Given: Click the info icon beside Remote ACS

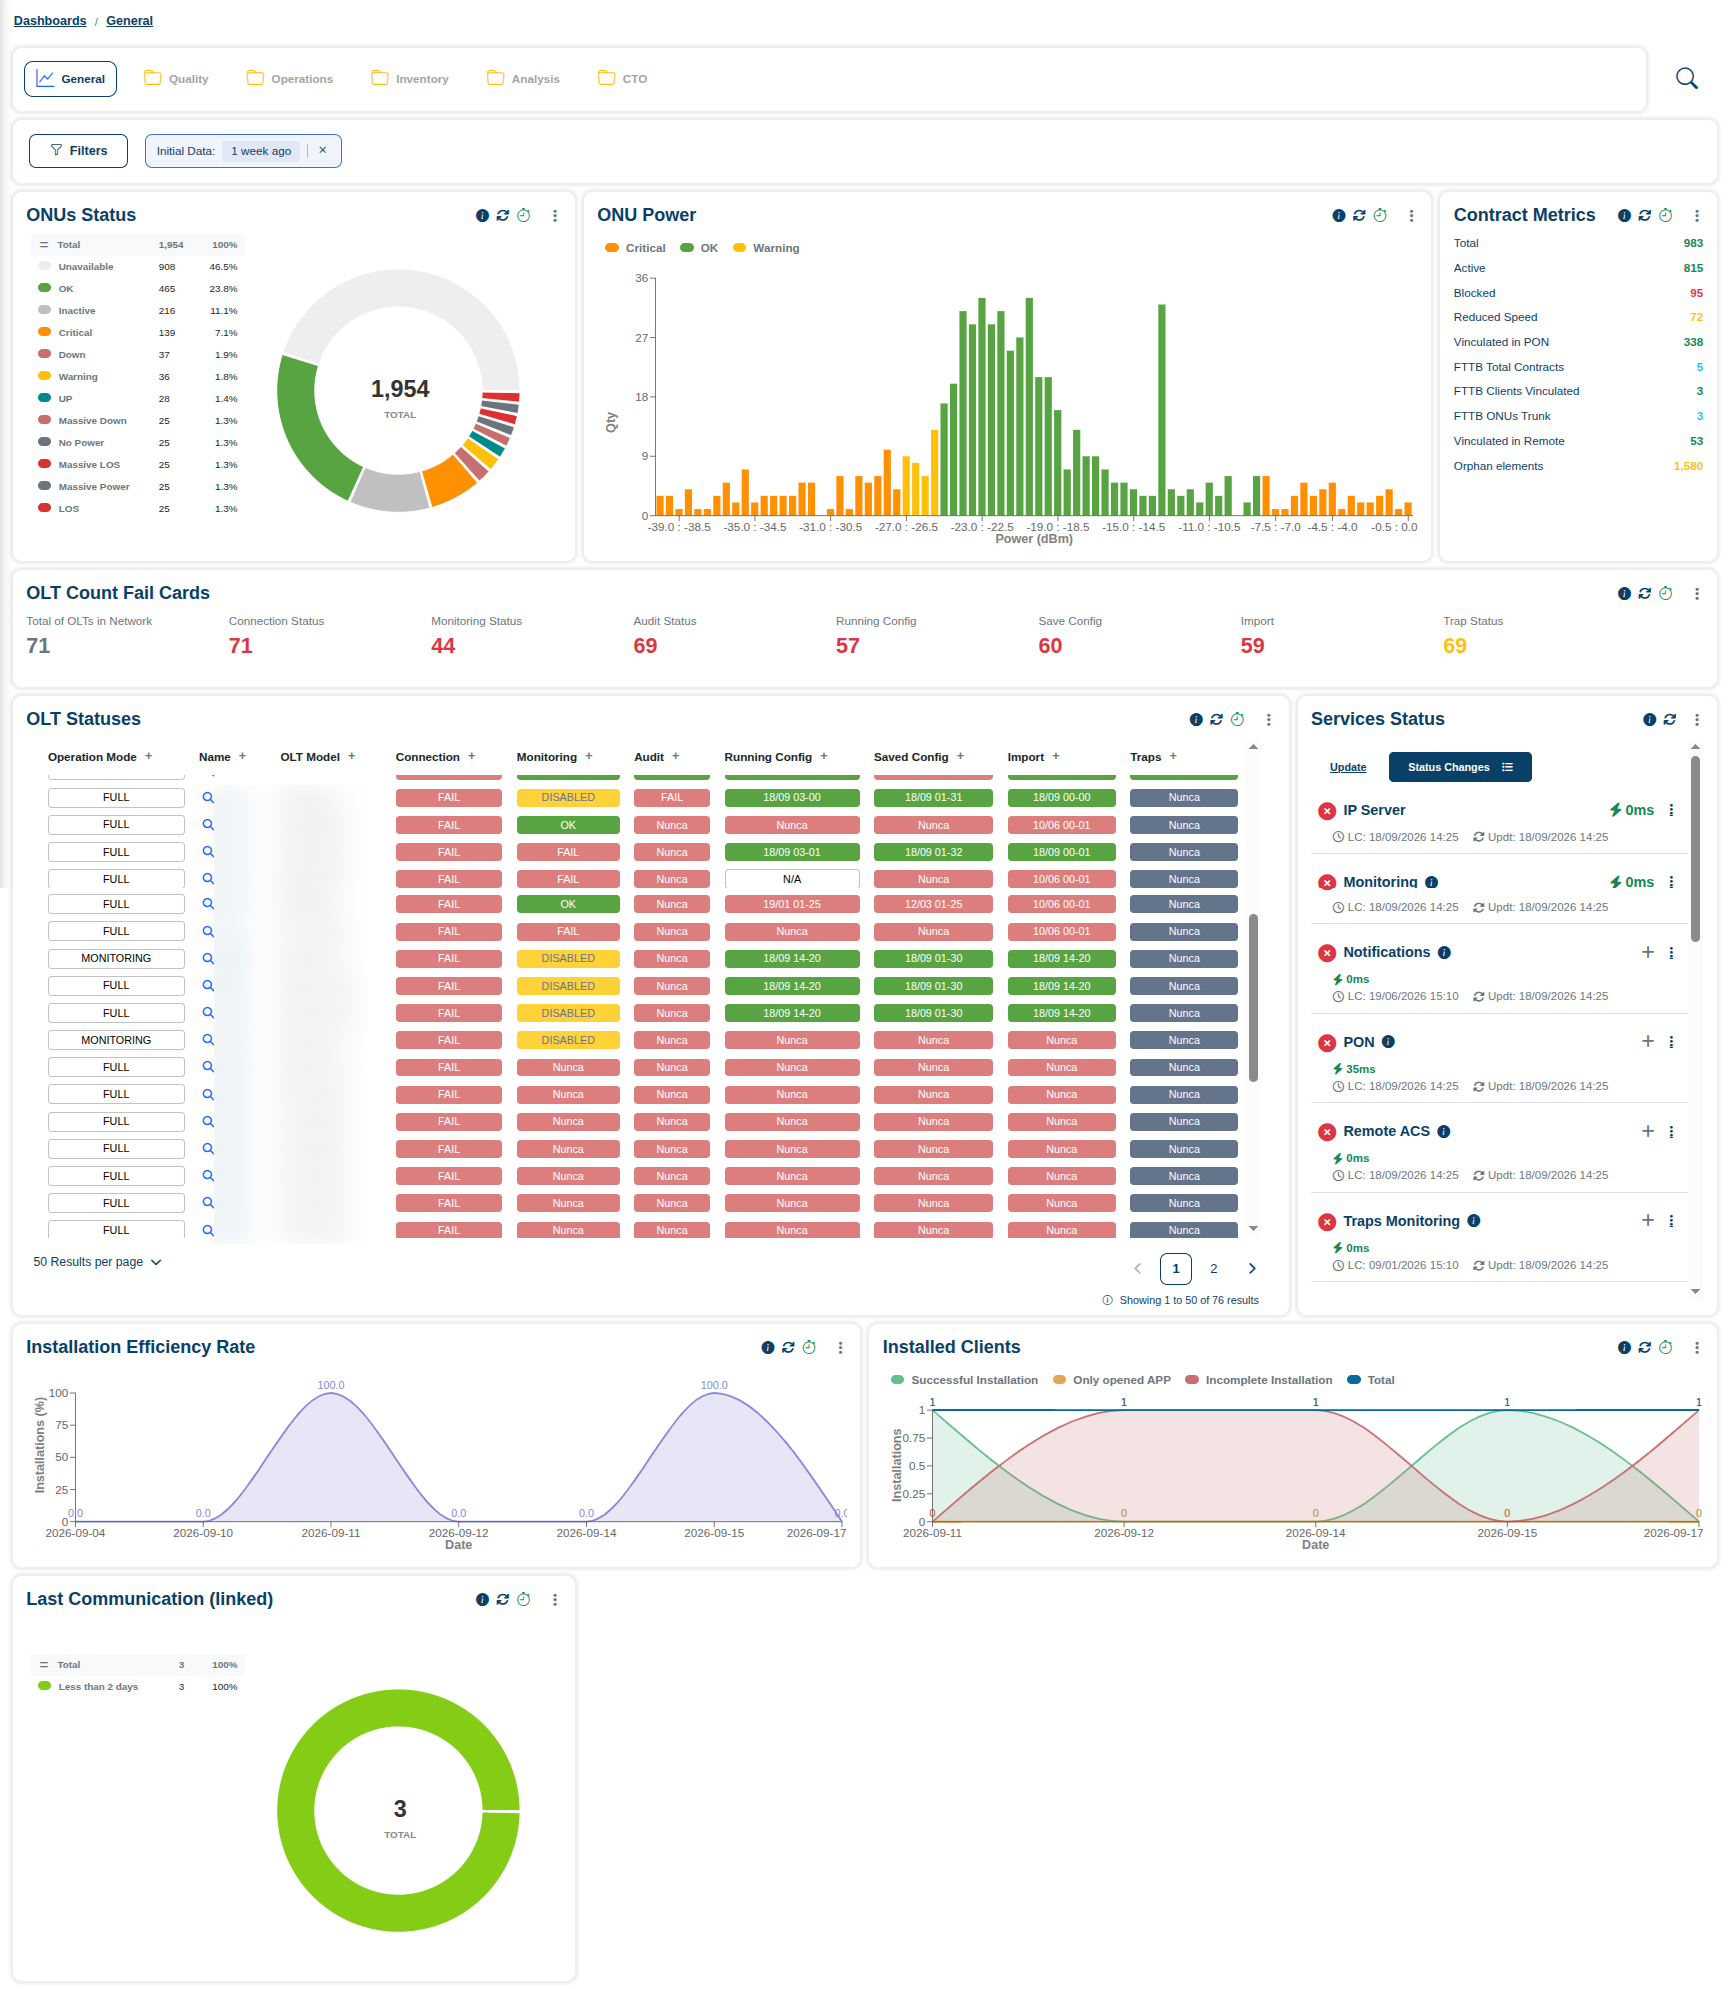Looking at the screenshot, I should click(x=1444, y=1131).
